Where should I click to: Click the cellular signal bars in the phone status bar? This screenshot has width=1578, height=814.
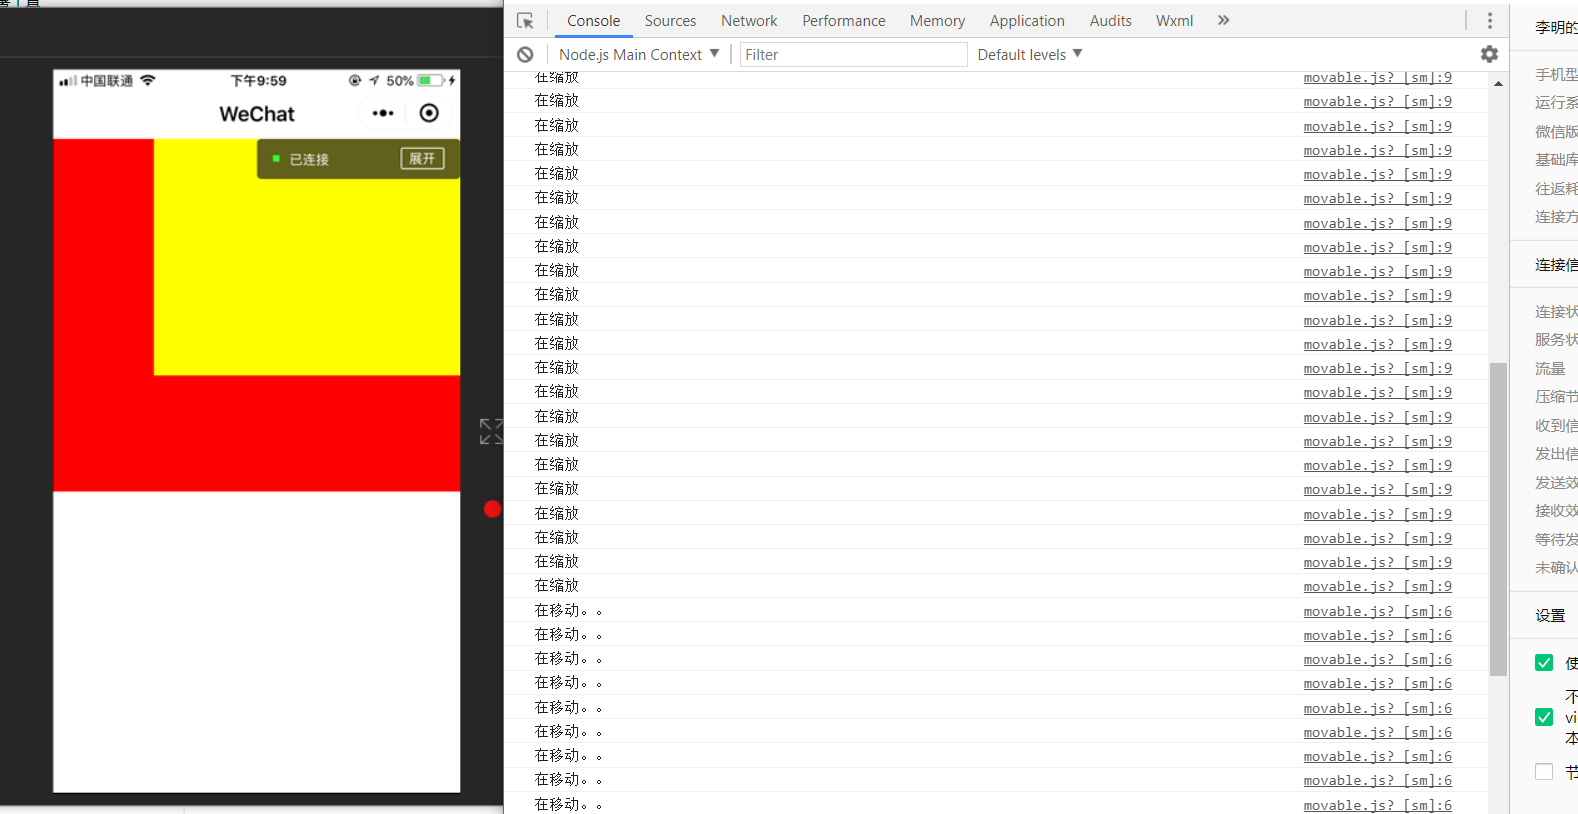tap(68, 81)
